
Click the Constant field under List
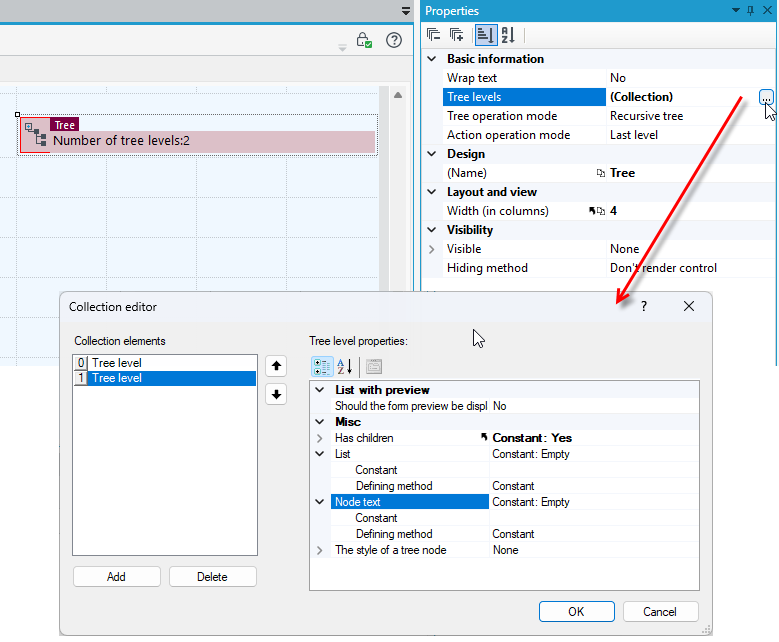(x=594, y=470)
